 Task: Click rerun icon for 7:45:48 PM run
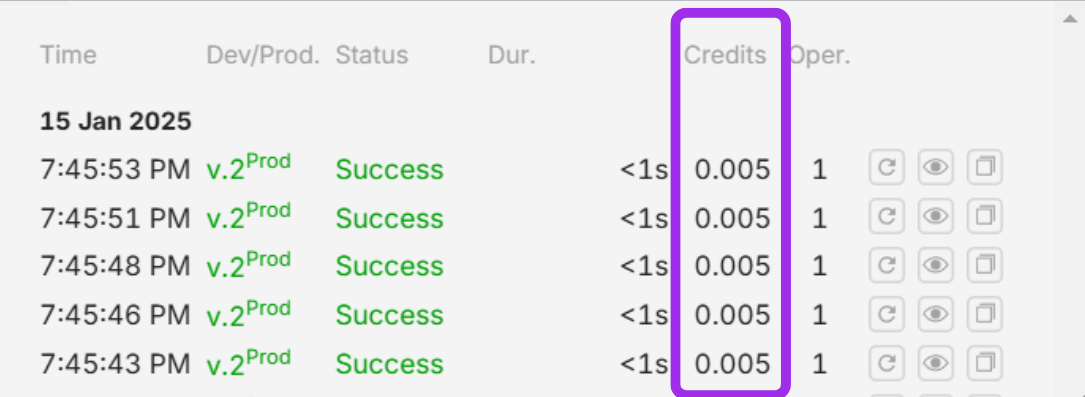tap(886, 265)
